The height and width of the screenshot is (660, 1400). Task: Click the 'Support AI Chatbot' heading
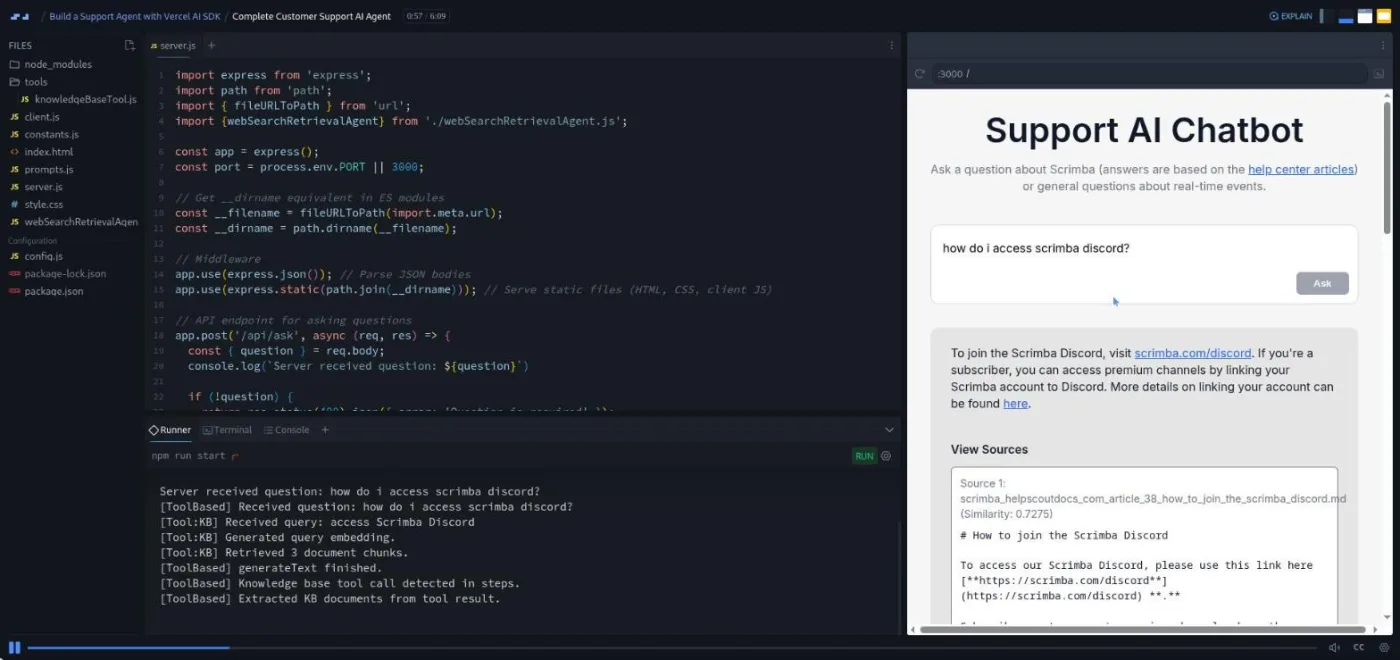1144,130
